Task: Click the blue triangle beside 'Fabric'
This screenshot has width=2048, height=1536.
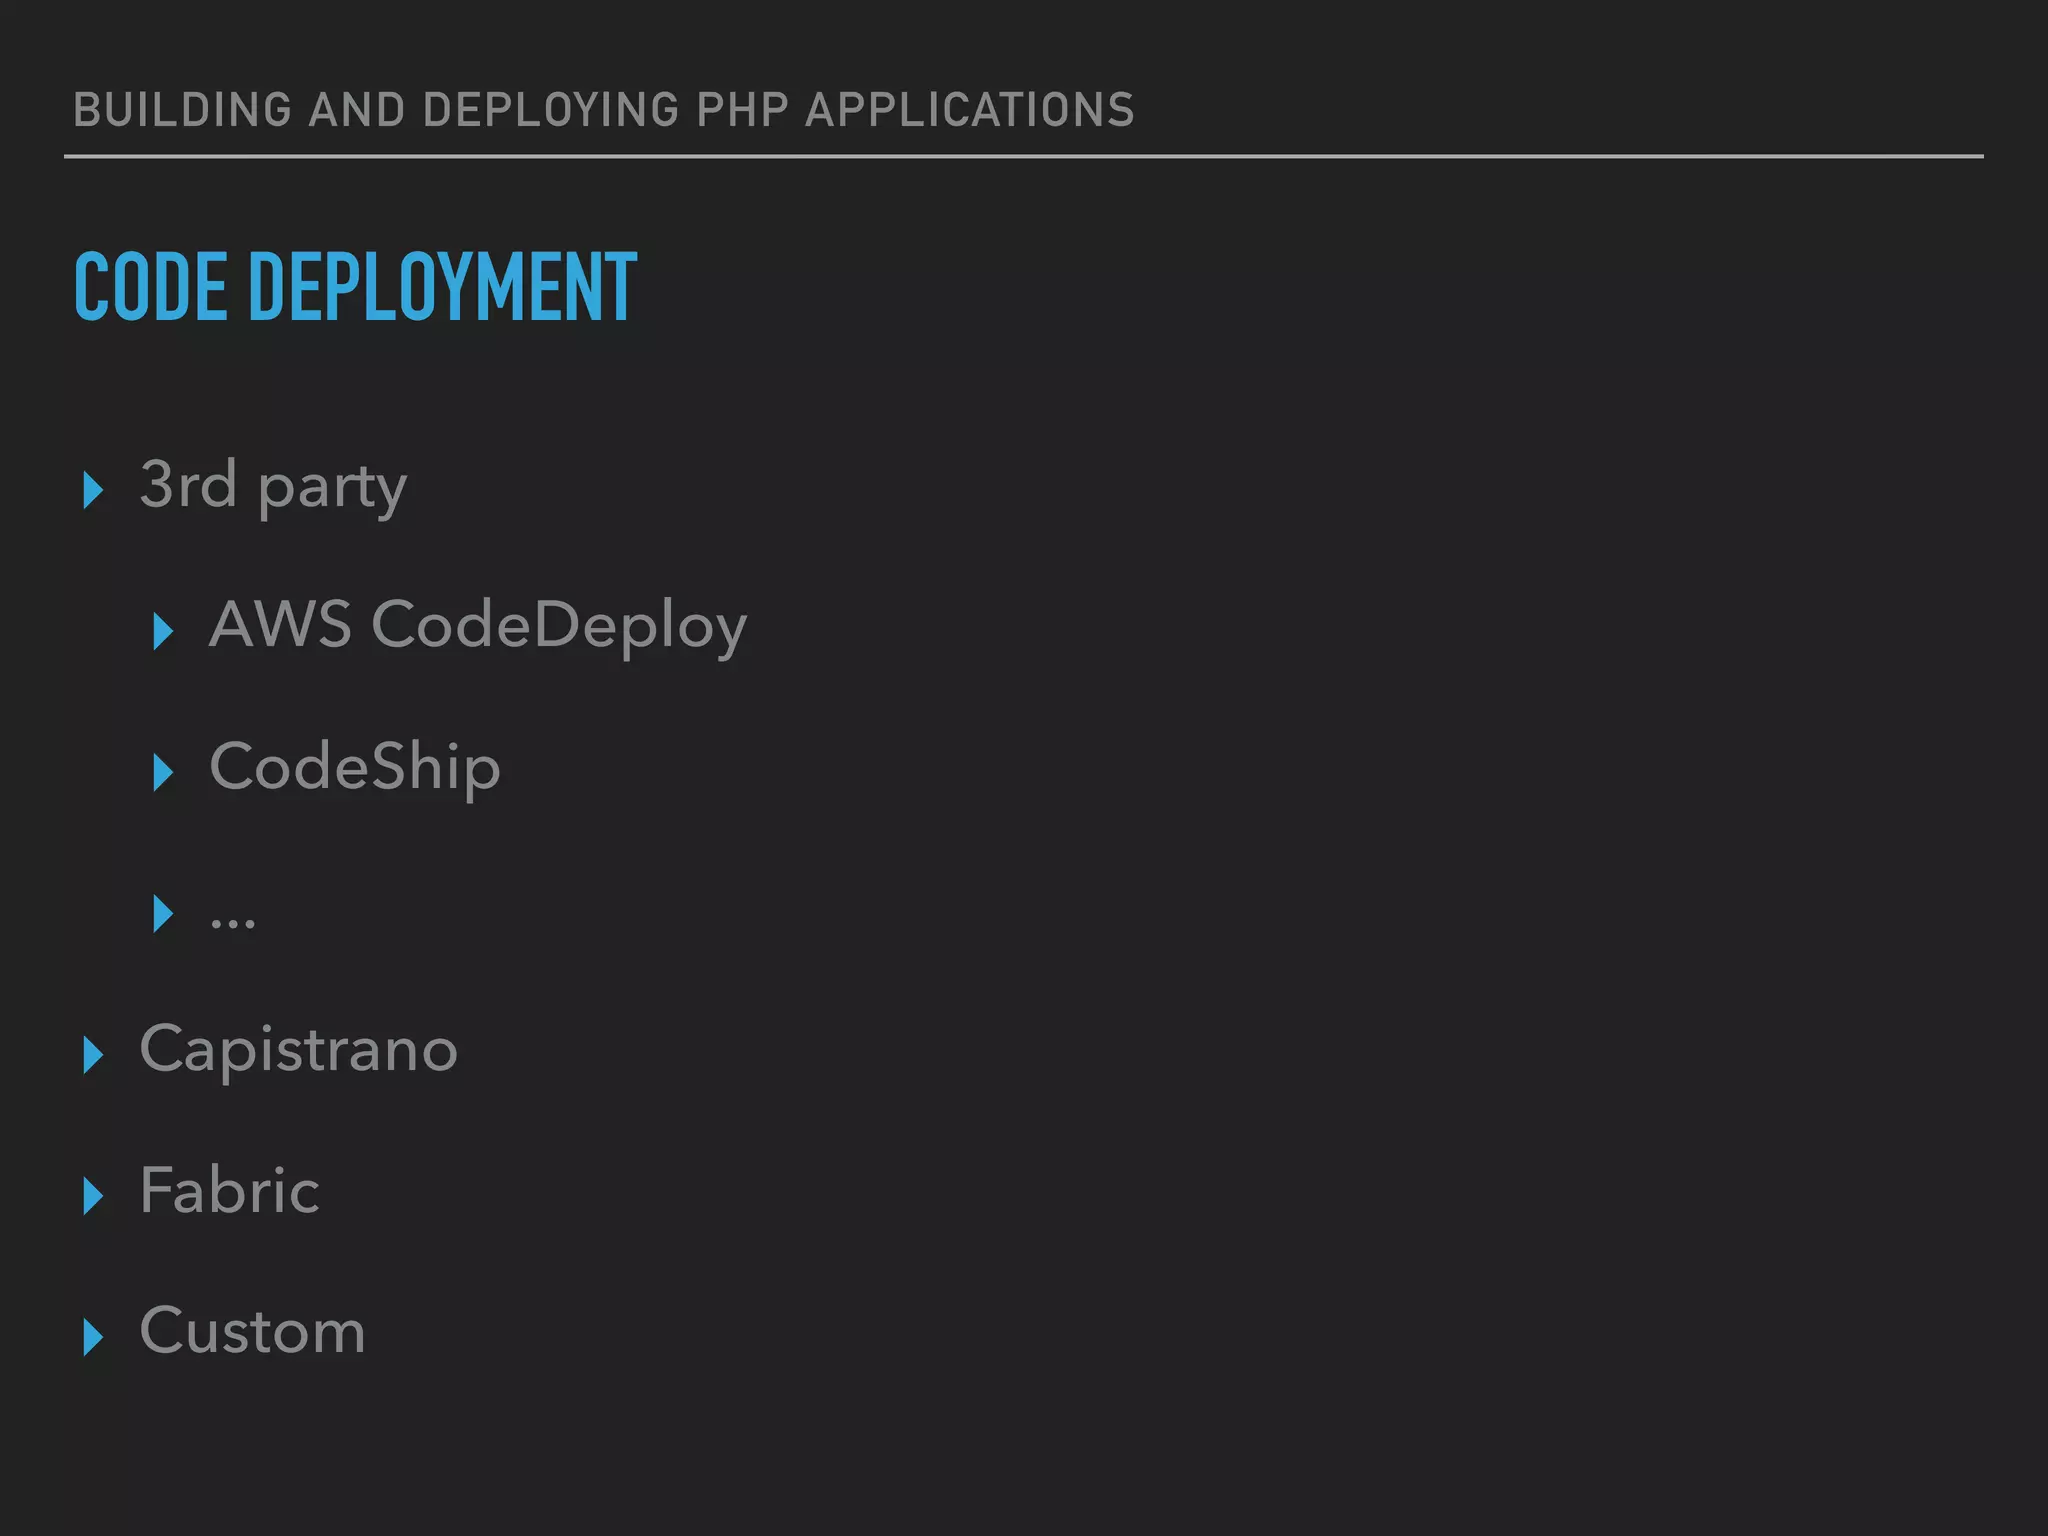Action: [93, 1196]
